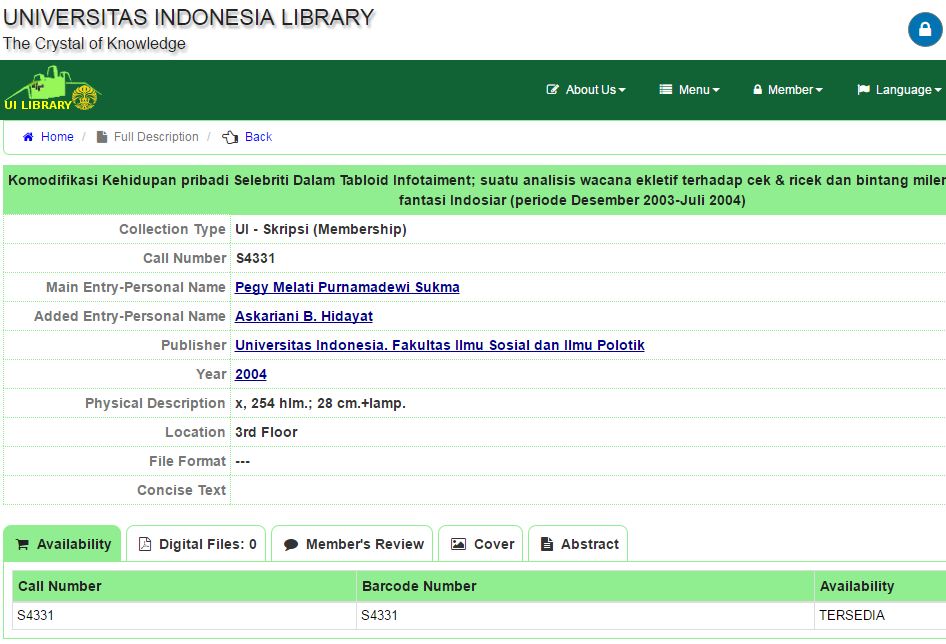Viewport: 946px width, 644px height.
Task: Expand the Member dropdown
Action: [788, 90]
